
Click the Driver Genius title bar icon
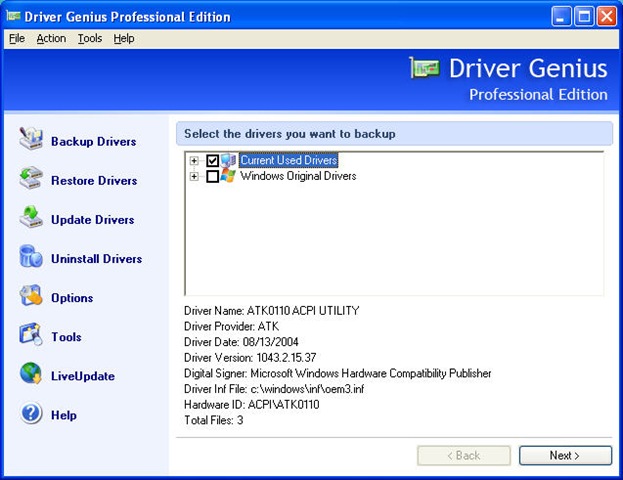(13, 16)
